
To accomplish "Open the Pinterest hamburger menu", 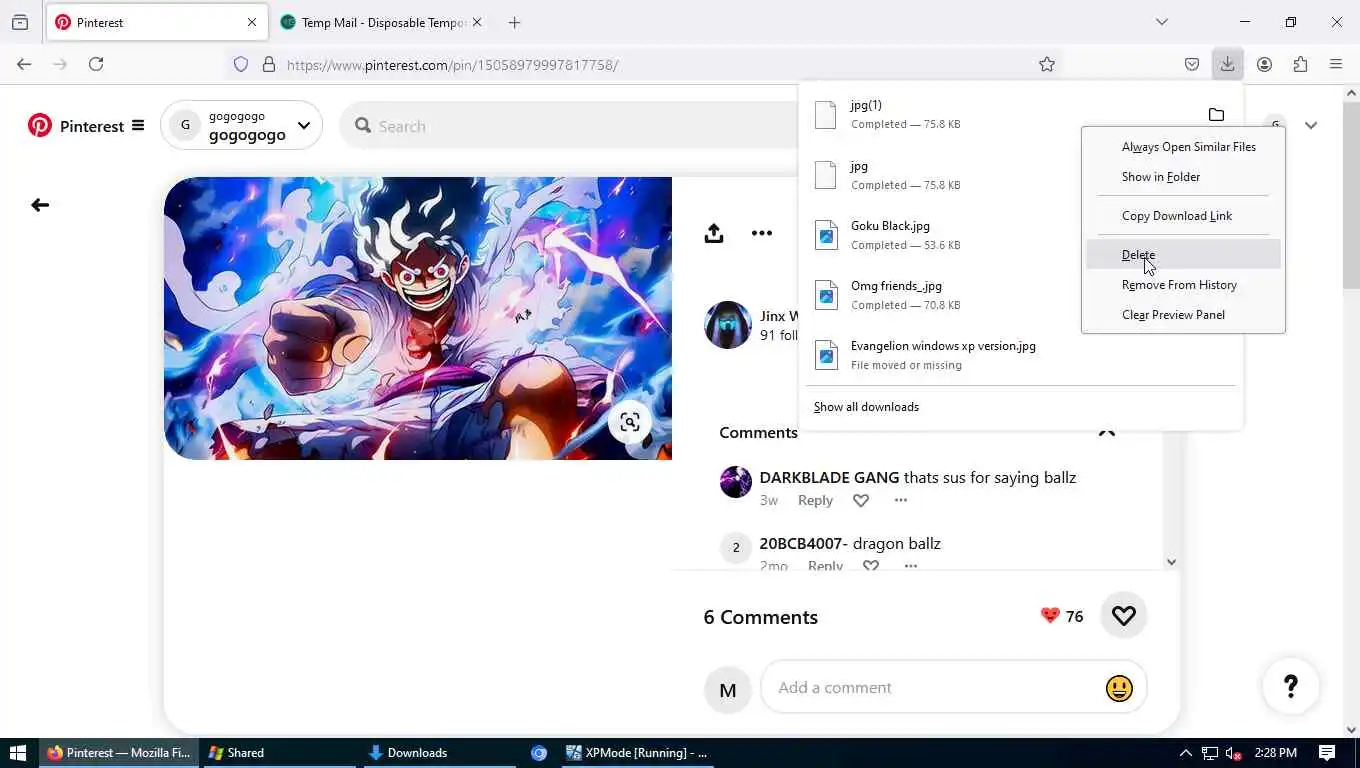I will click(138, 126).
